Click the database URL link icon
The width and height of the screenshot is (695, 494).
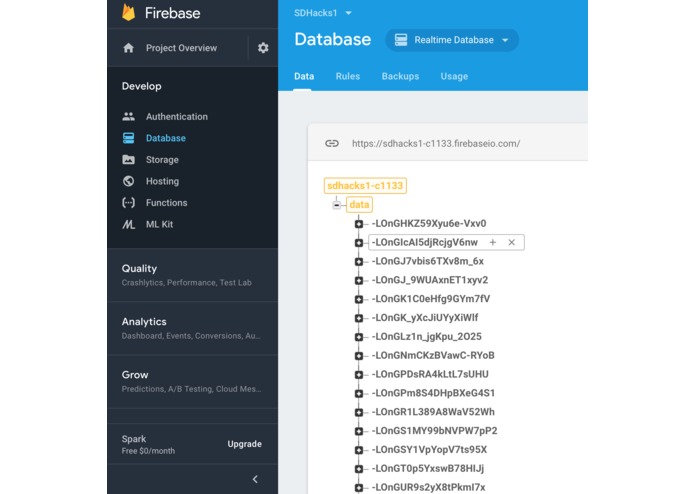click(x=332, y=144)
